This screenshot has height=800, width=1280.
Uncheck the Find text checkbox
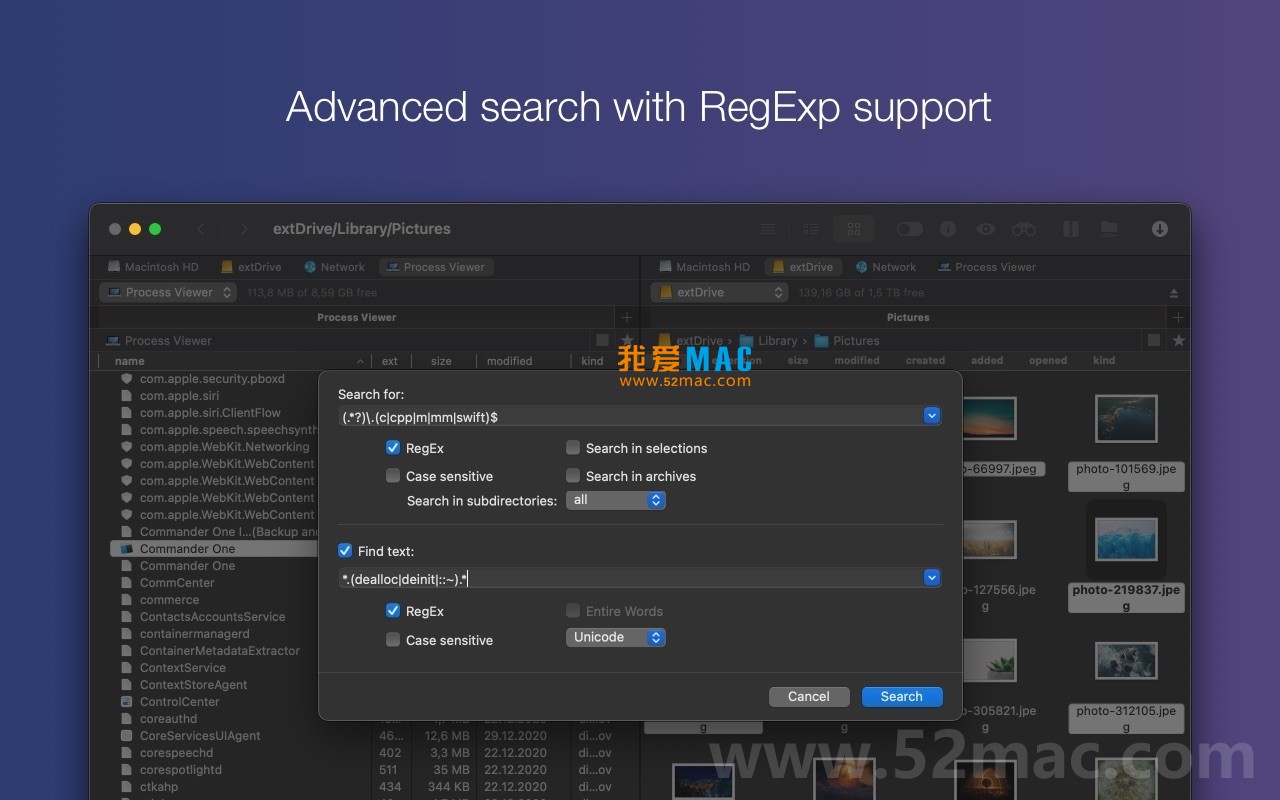345,550
